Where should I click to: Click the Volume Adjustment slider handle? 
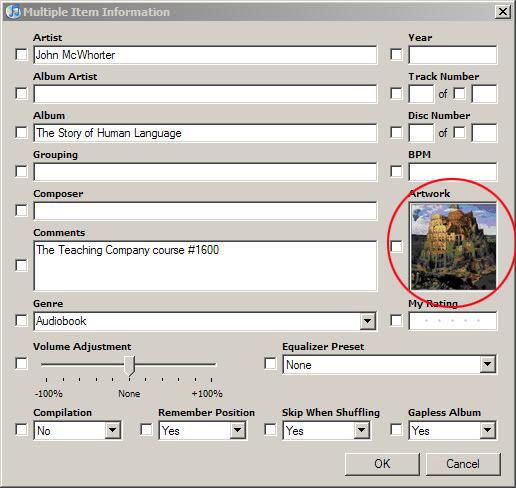point(129,366)
